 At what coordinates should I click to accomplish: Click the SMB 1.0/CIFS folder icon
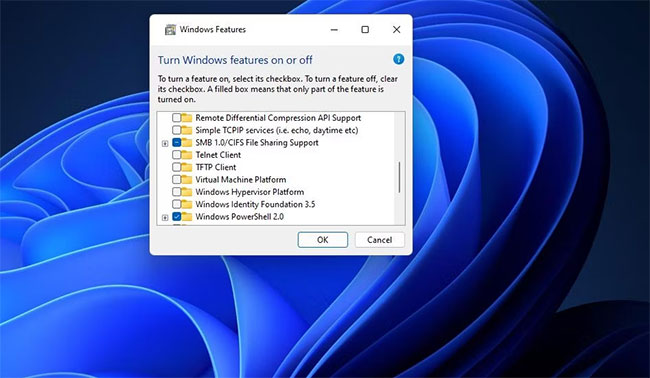tap(187, 143)
